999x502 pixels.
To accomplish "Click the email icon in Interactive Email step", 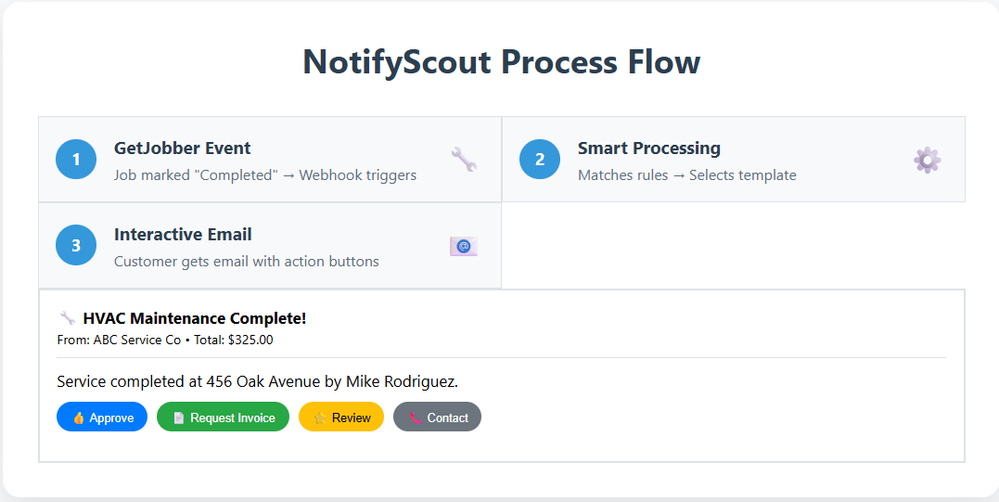I will [x=463, y=246].
